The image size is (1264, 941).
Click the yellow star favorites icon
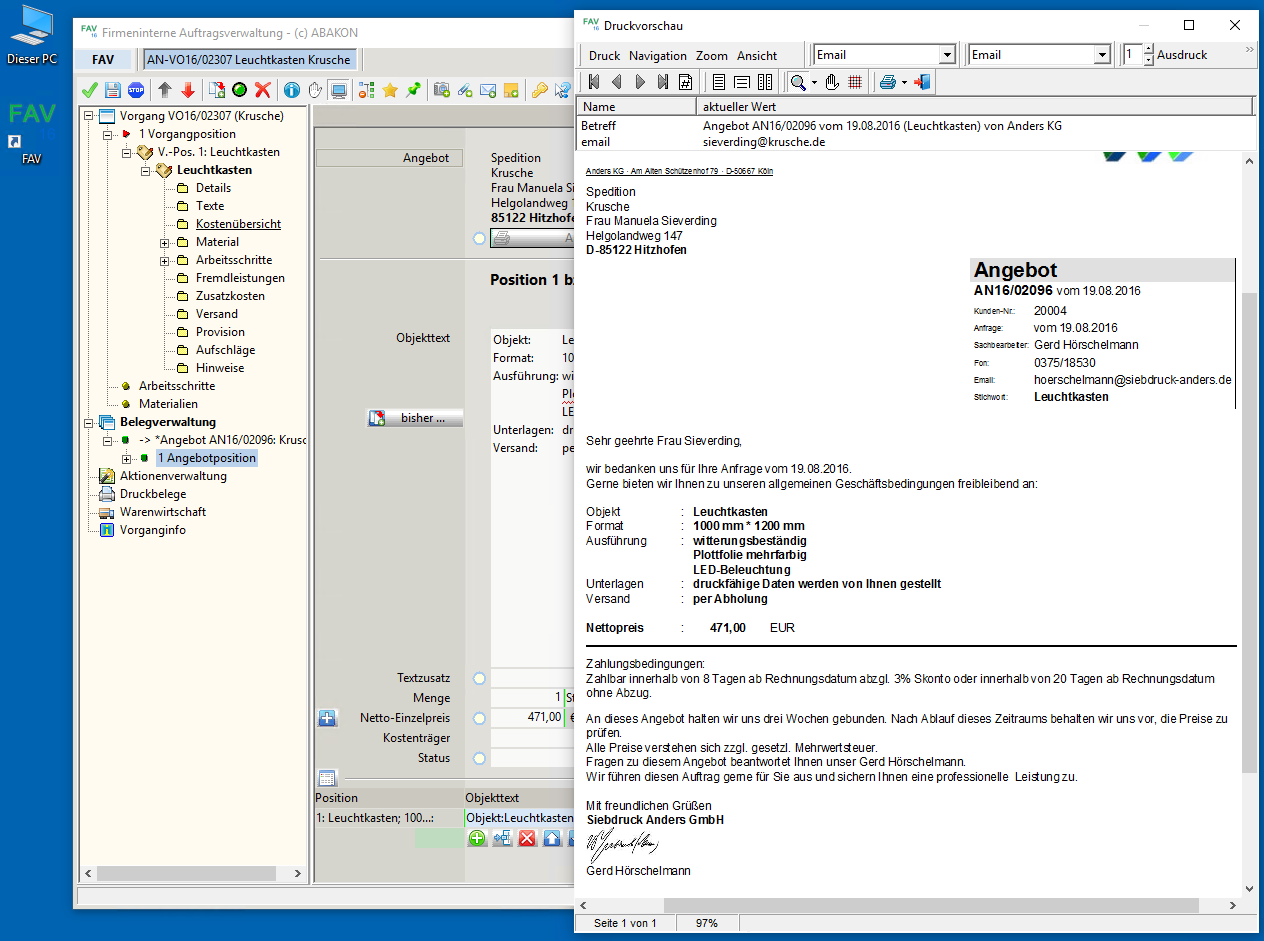coord(390,91)
